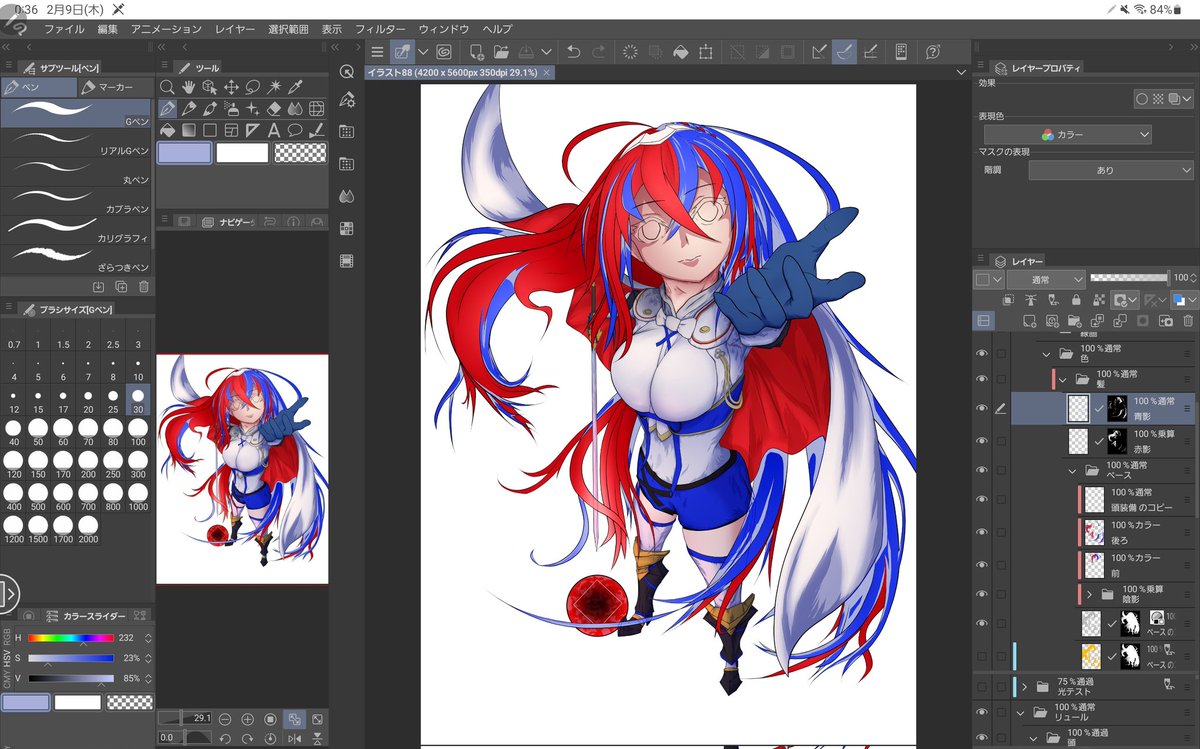Choose the ざらつきペン sub tool
Viewport: 1200px width, 749px height.
(x=75, y=260)
